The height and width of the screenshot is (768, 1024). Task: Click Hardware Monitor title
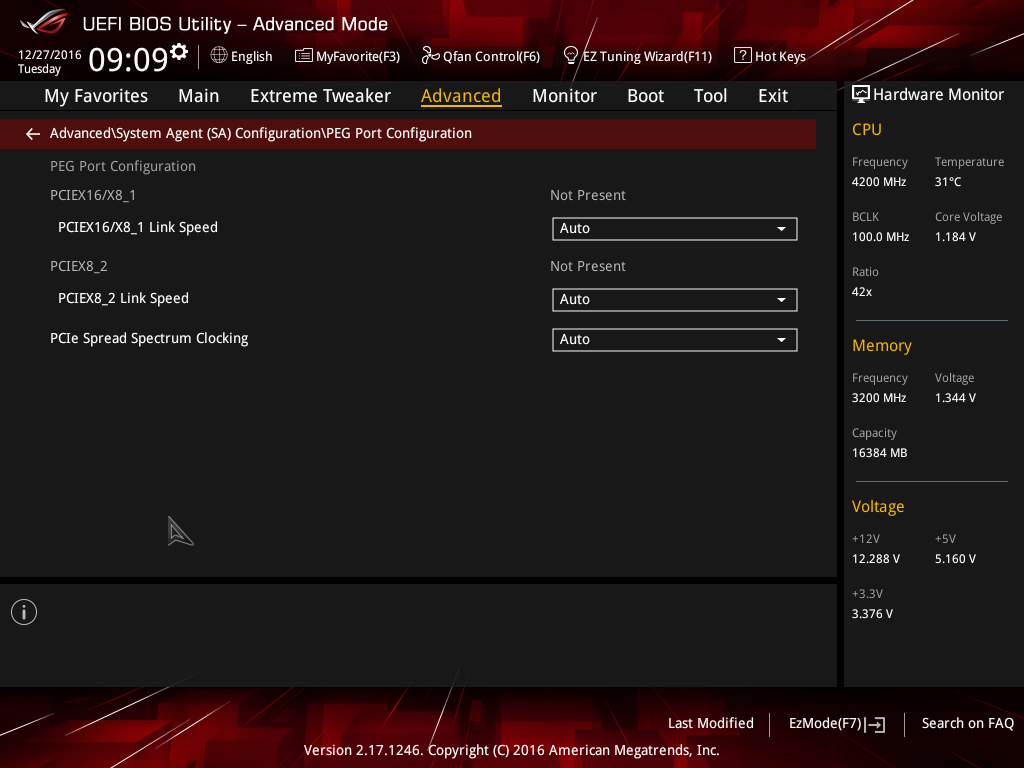point(938,95)
